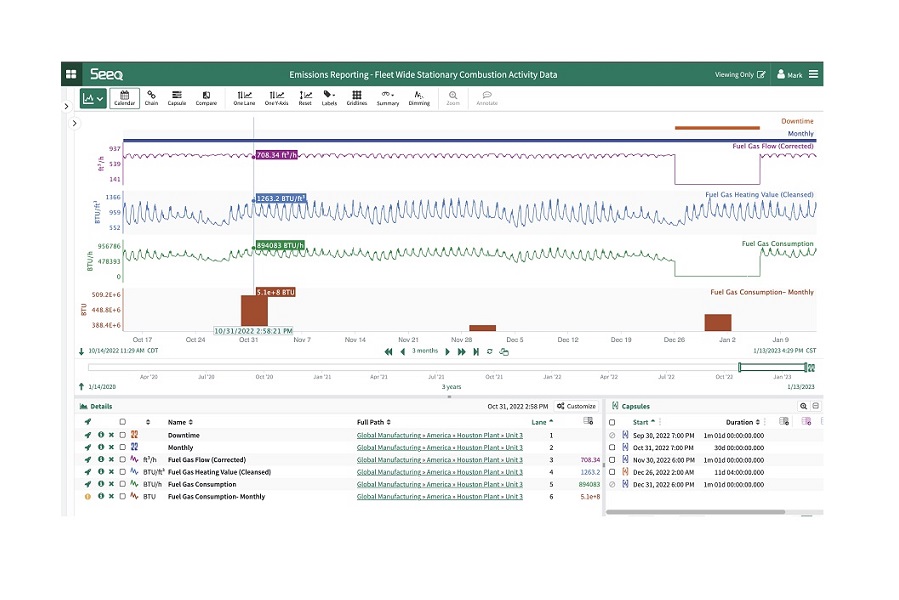Image resolution: width=899 pixels, height=600 pixels.
Task: Step display range forward one half
Action: pos(447,352)
